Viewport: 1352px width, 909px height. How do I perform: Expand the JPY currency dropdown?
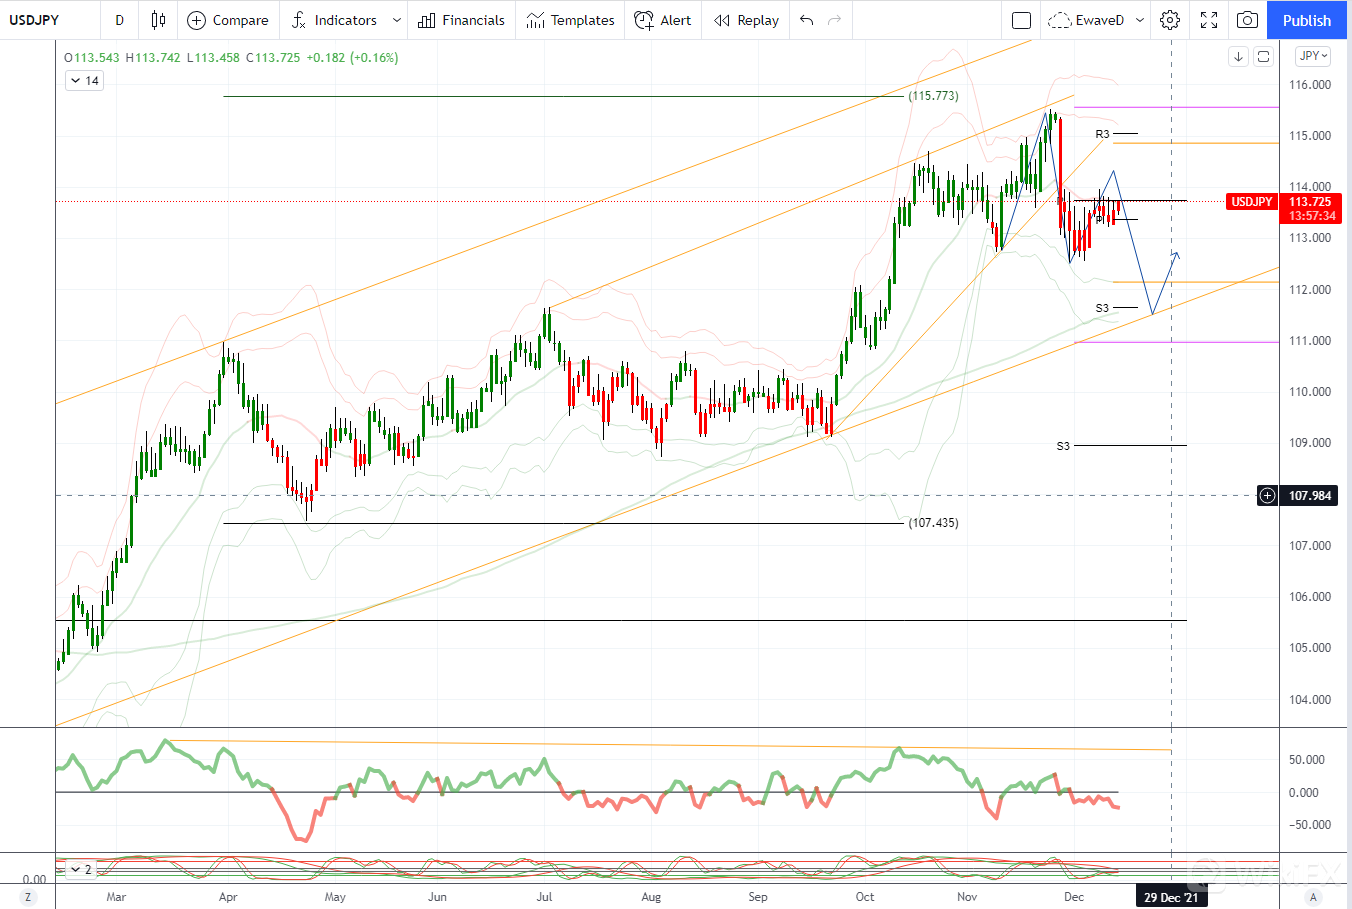(1312, 56)
